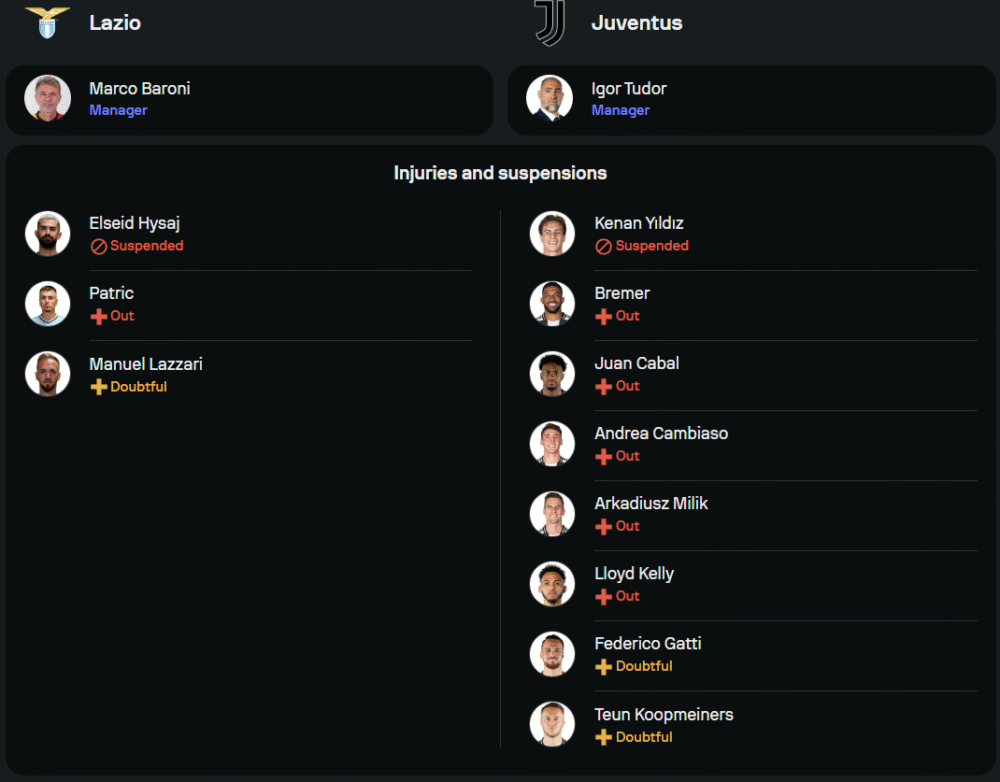The height and width of the screenshot is (782, 1000).
Task: Click the yellow doubtful cross under Federico Gatti
Action: tap(603, 667)
